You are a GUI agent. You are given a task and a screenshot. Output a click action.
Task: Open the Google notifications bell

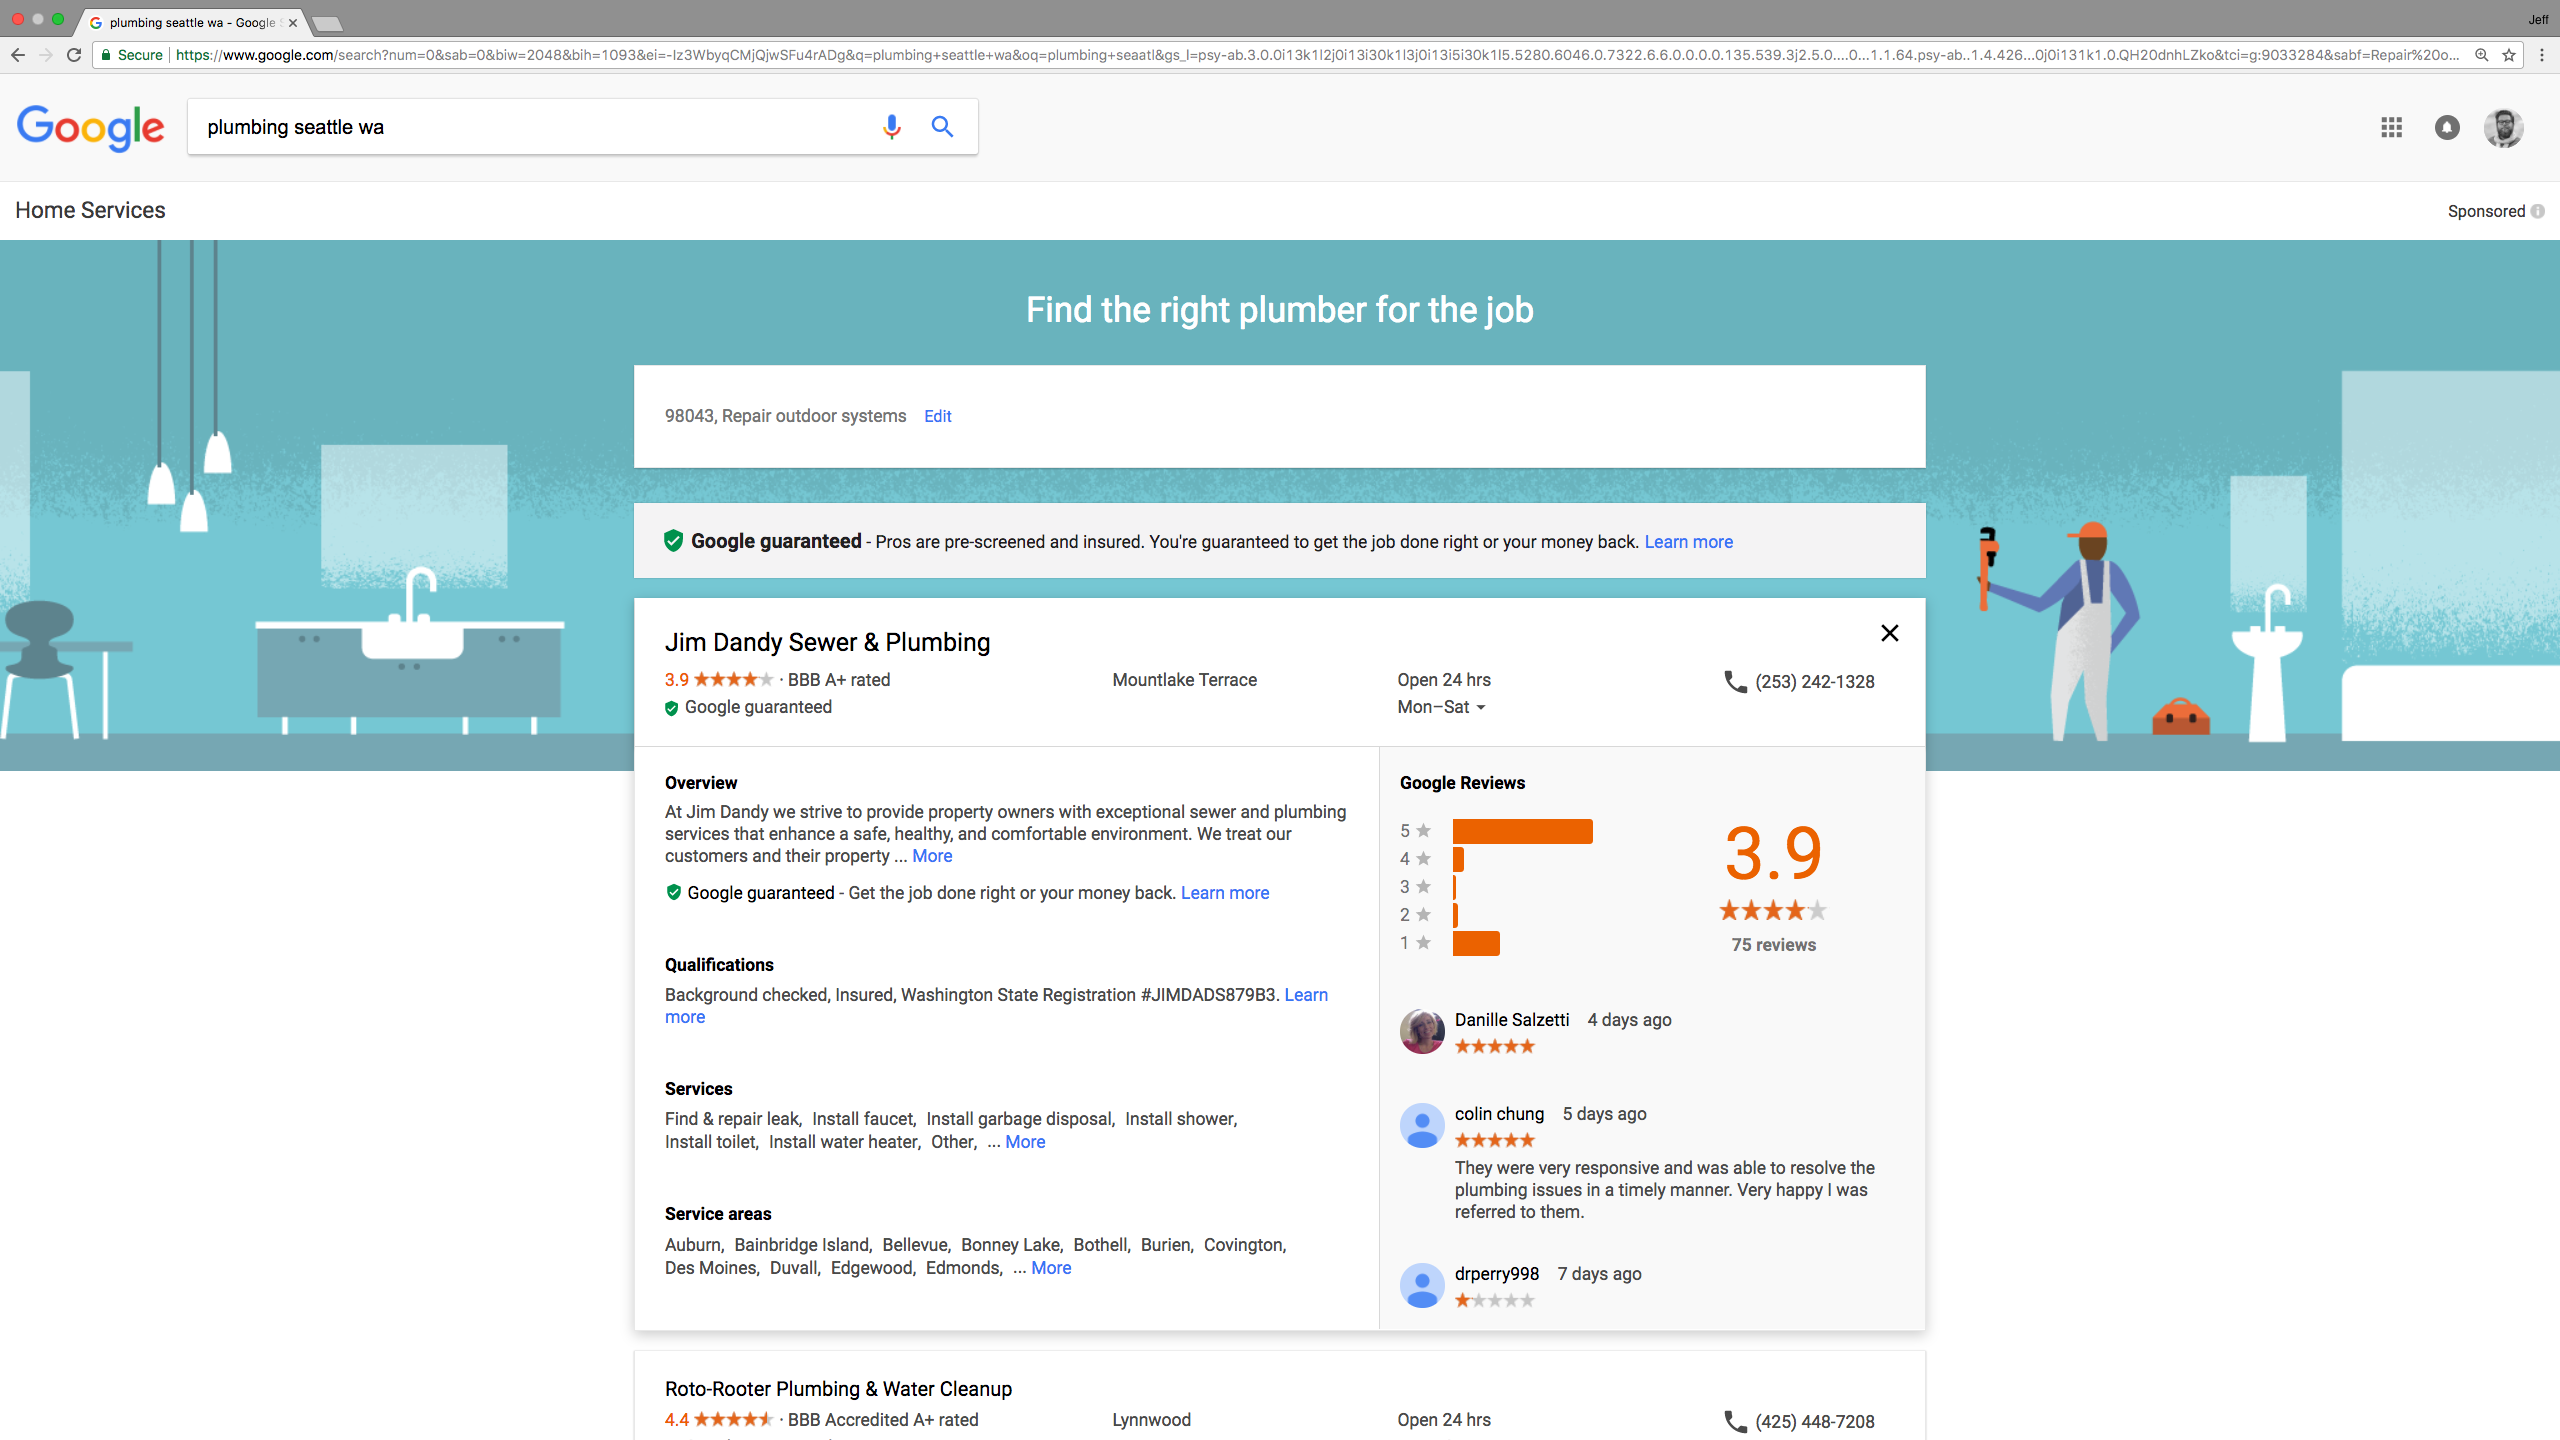pyautogui.click(x=2447, y=127)
